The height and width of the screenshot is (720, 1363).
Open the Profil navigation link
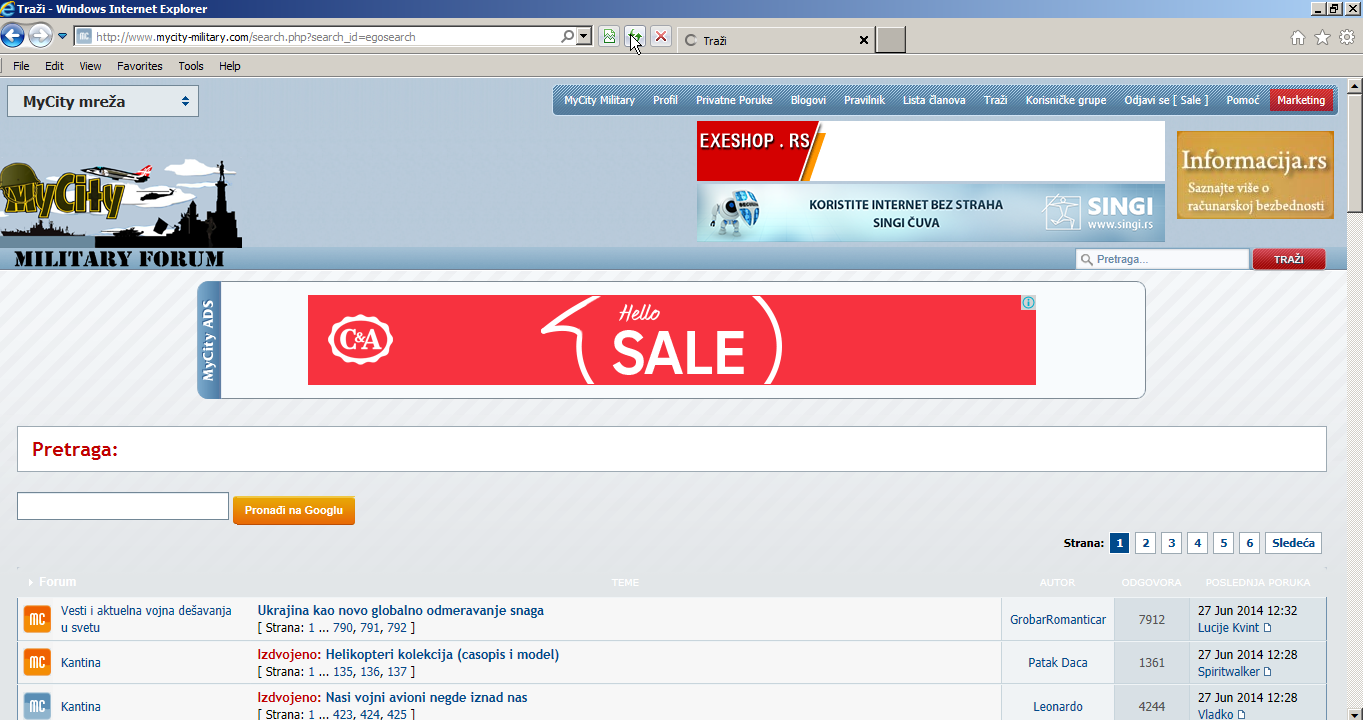coord(665,100)
